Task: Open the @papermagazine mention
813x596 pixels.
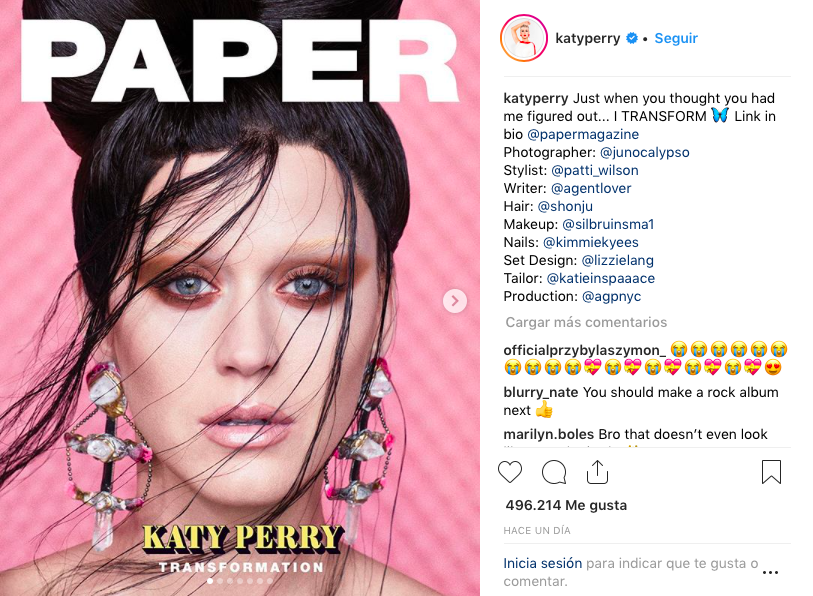Action: point(583,134)
